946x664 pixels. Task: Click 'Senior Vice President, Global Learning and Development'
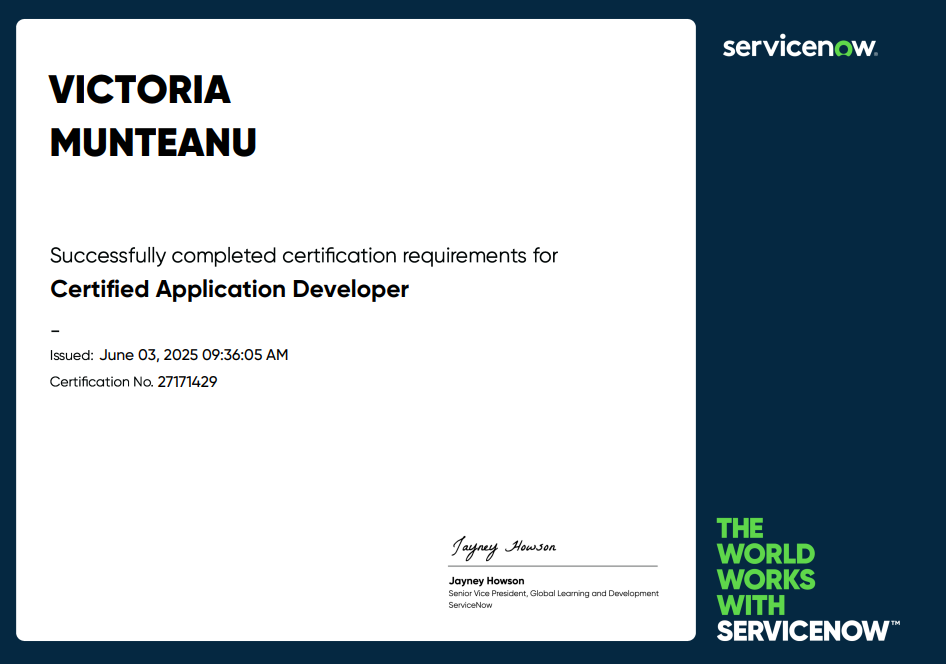553,593
